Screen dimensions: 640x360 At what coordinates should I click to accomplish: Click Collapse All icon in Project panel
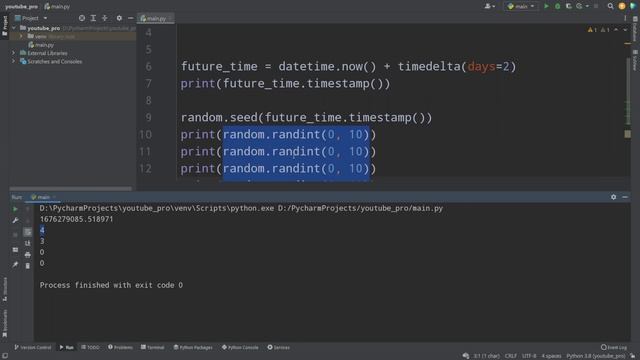coord(104,18)
